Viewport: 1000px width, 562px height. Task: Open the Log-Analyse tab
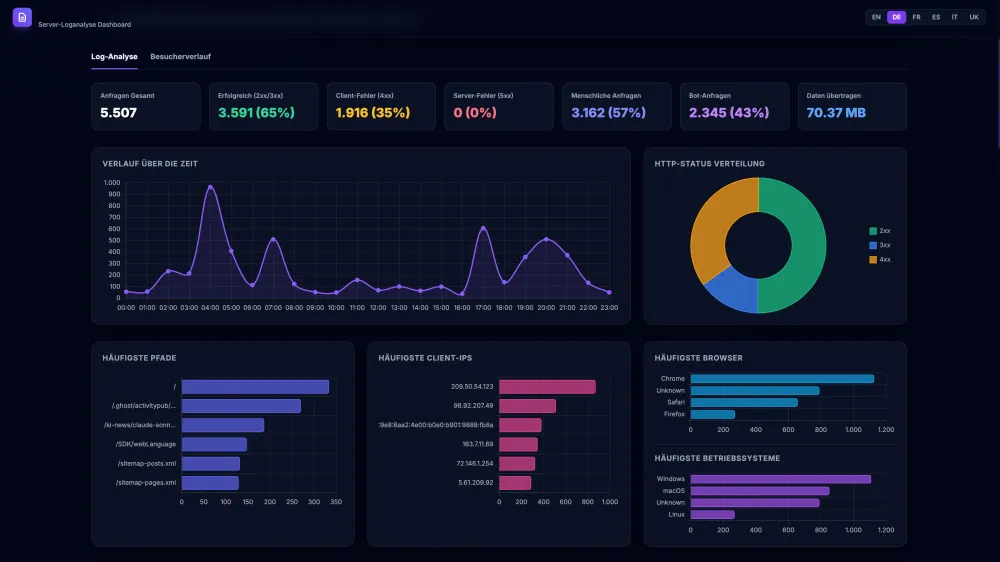[114, 57]
